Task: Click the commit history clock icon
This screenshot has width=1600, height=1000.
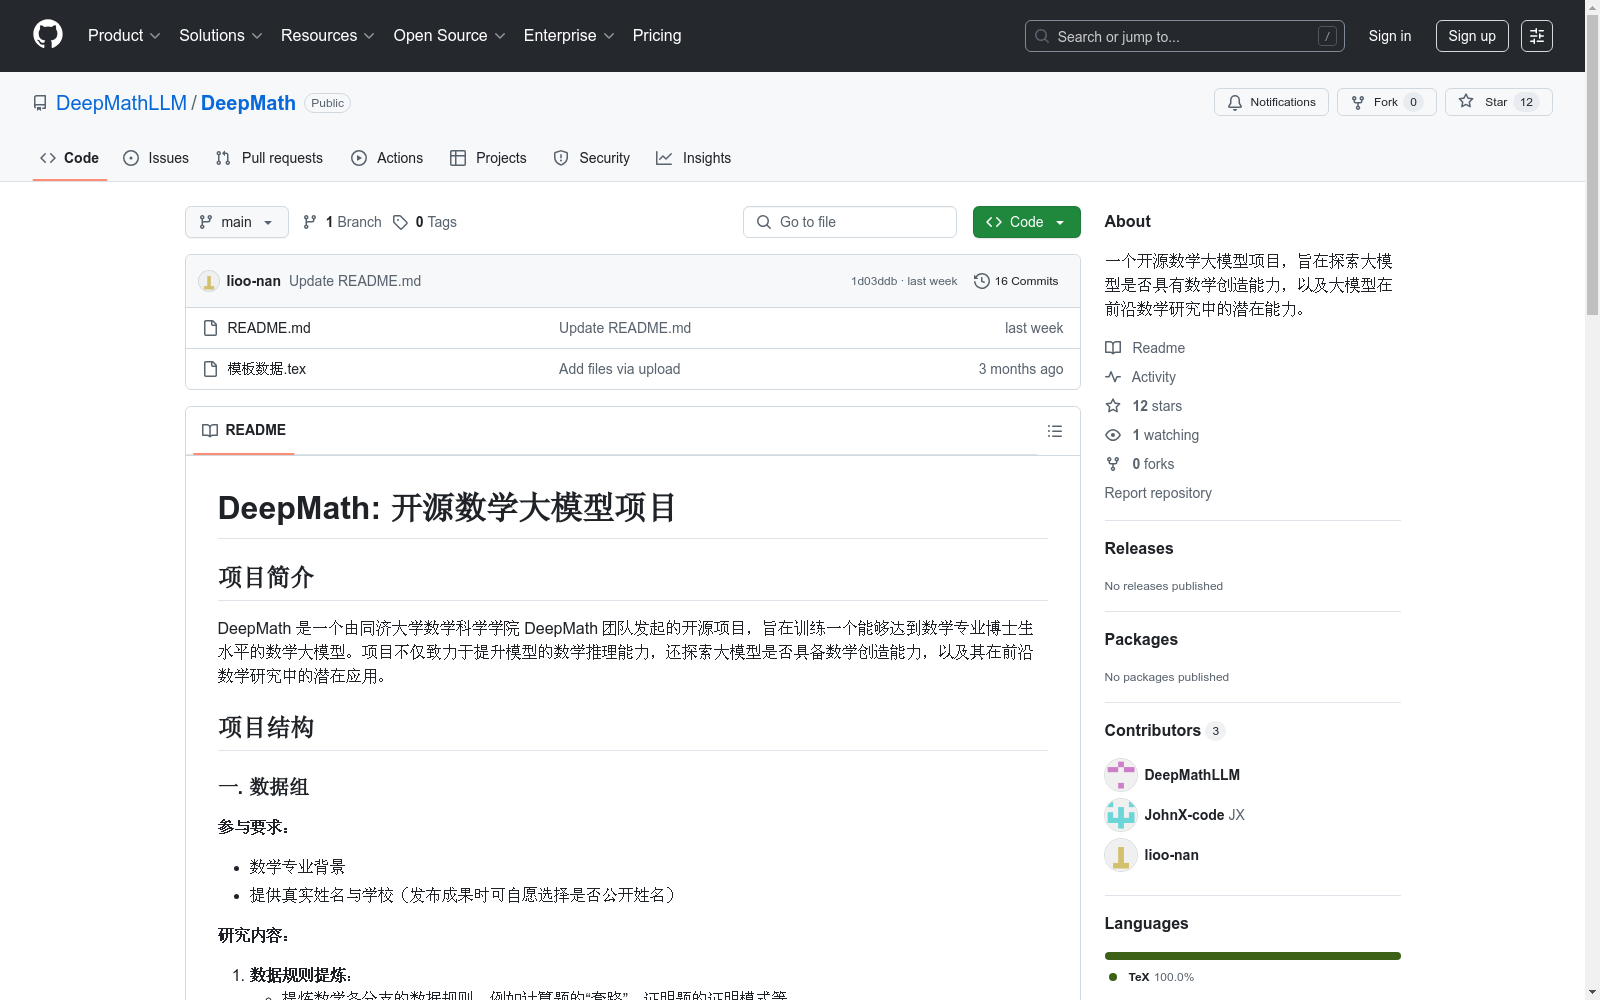Action: [x=982, y=281]
